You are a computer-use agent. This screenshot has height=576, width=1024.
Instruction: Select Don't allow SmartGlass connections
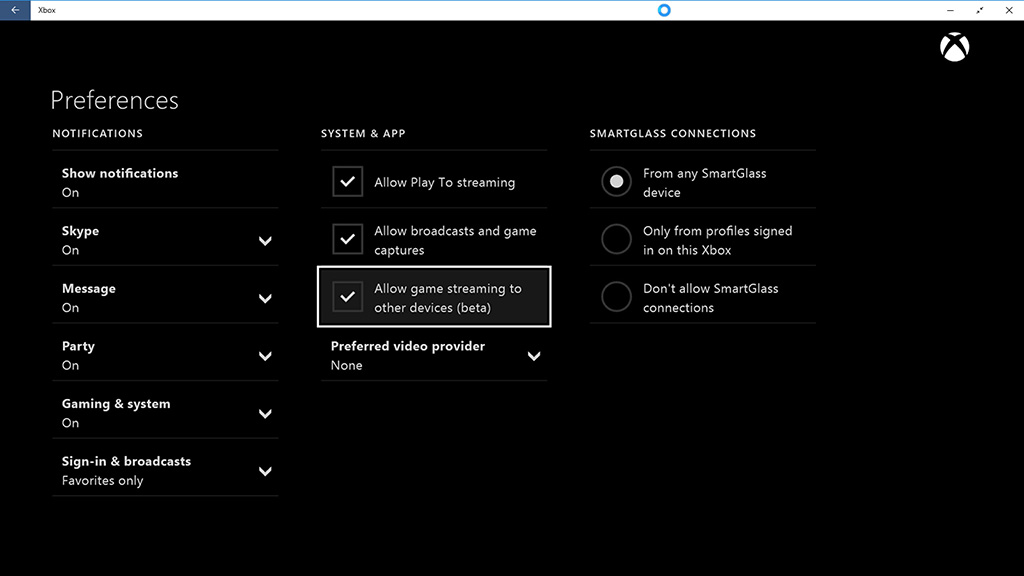click(617, 298)
